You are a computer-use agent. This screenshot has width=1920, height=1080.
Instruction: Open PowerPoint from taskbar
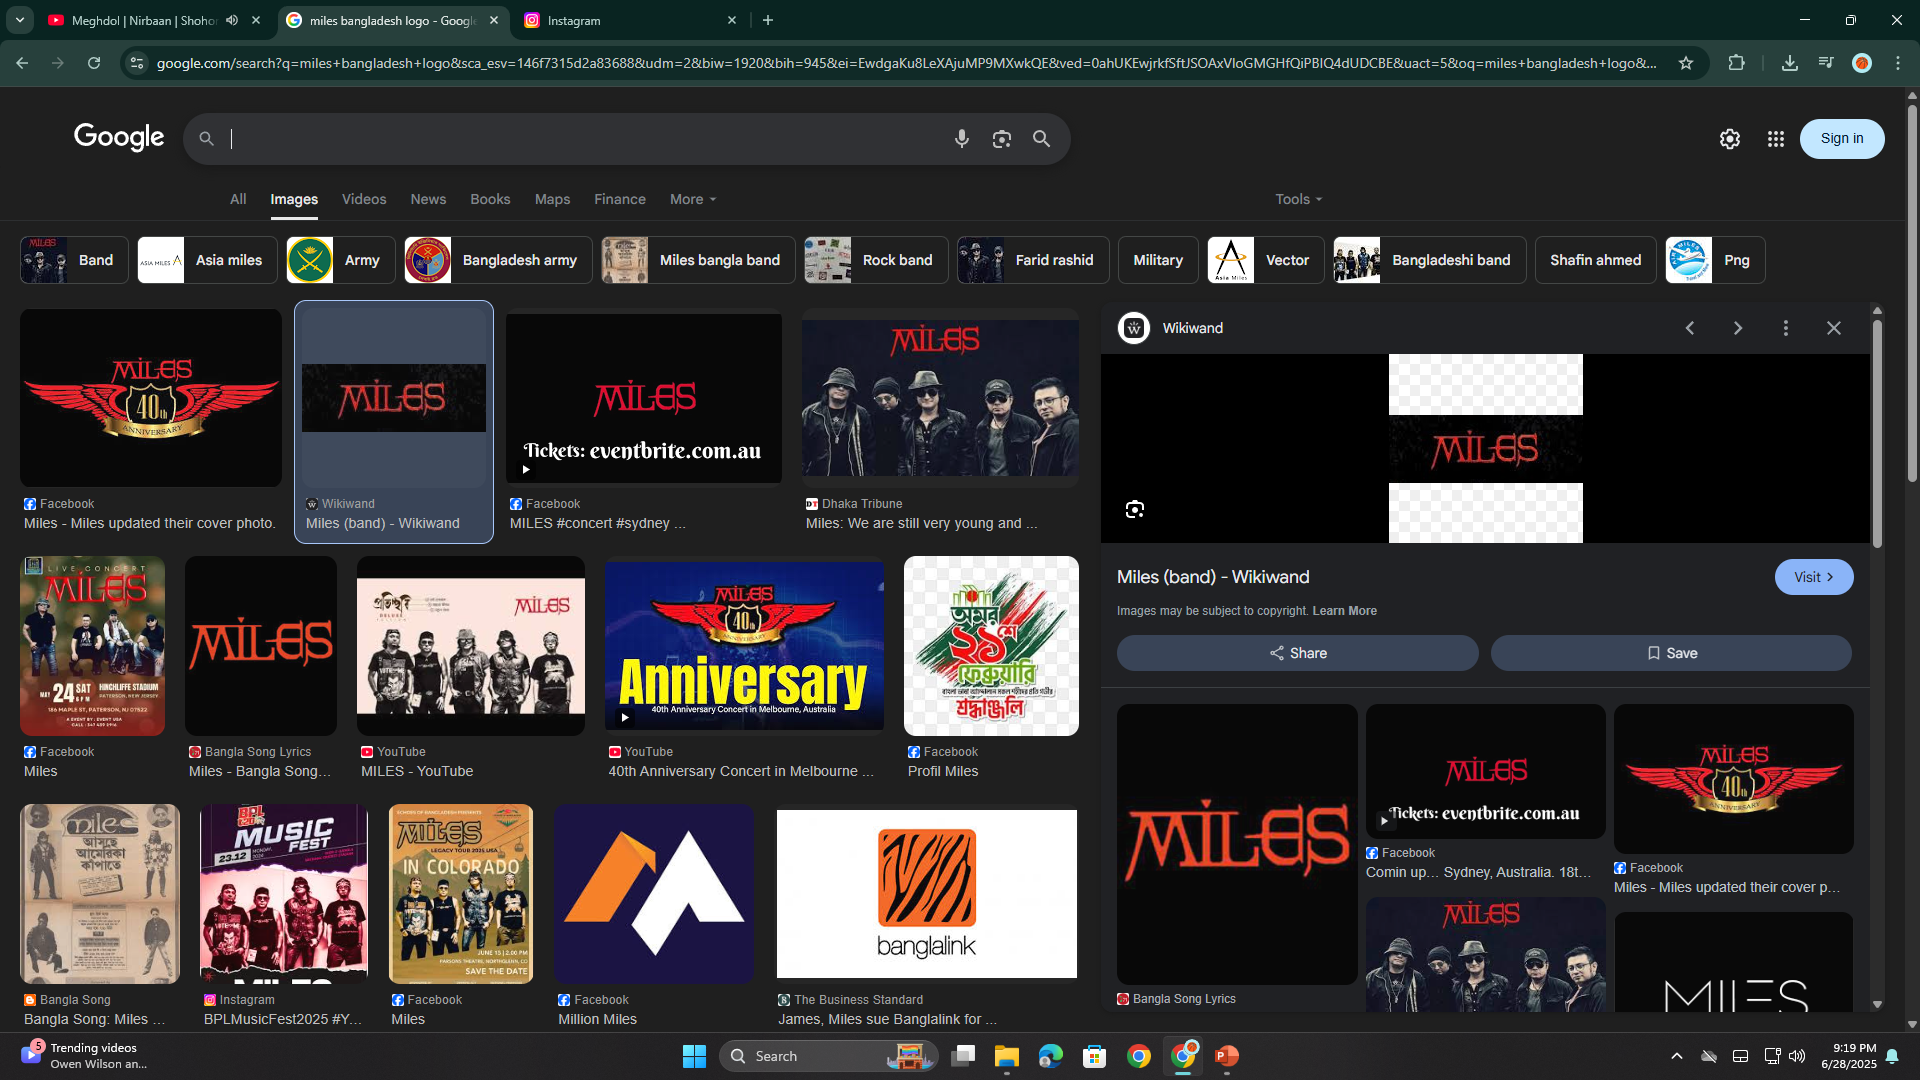[x=1227, y=1056]
